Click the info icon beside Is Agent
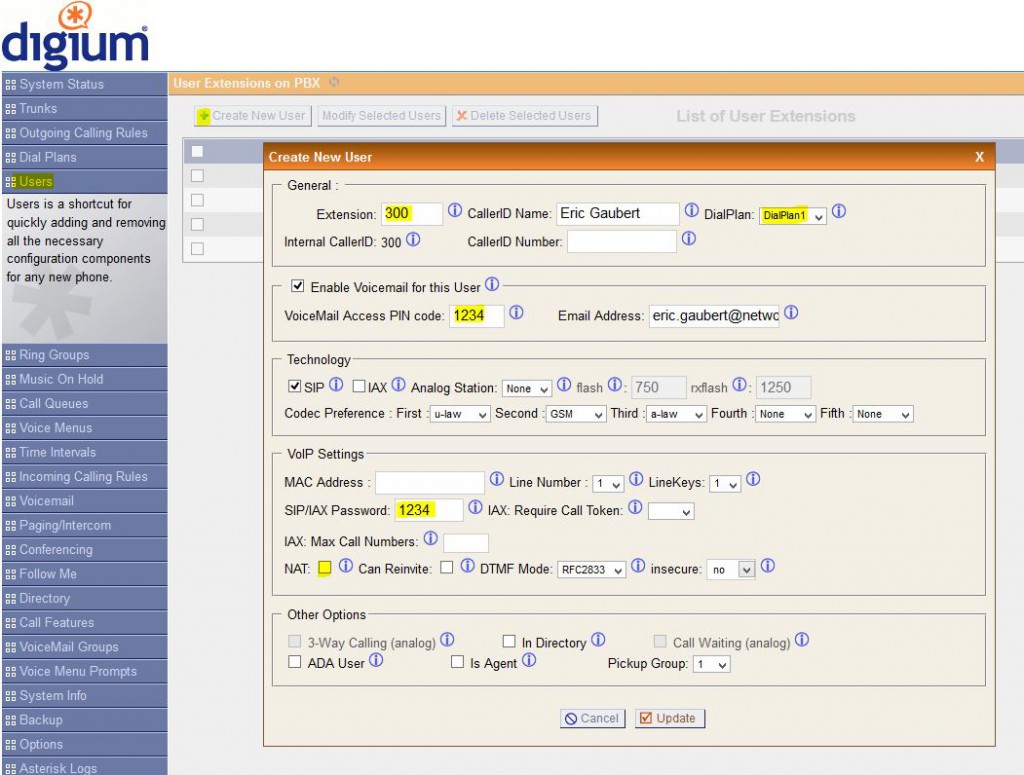1024x775 pixels. (529, 661)
